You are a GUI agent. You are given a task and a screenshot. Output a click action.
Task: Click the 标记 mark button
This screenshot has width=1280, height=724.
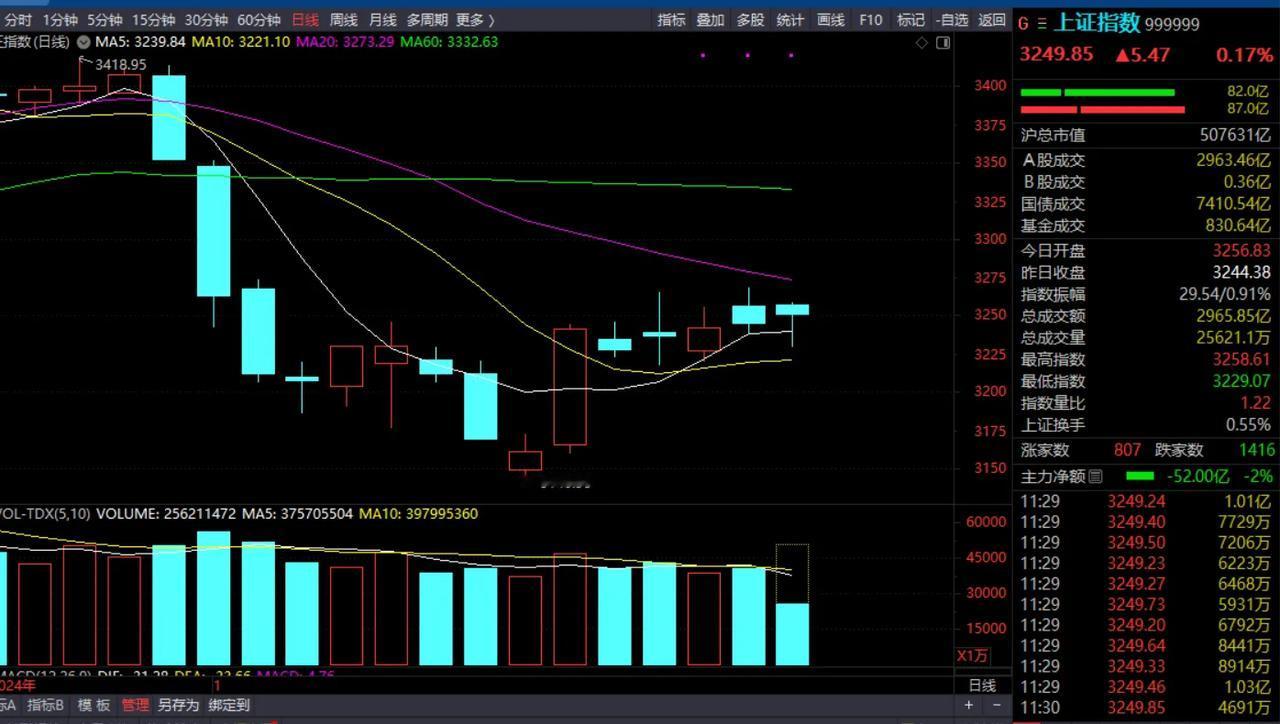(x=911, y=20)
